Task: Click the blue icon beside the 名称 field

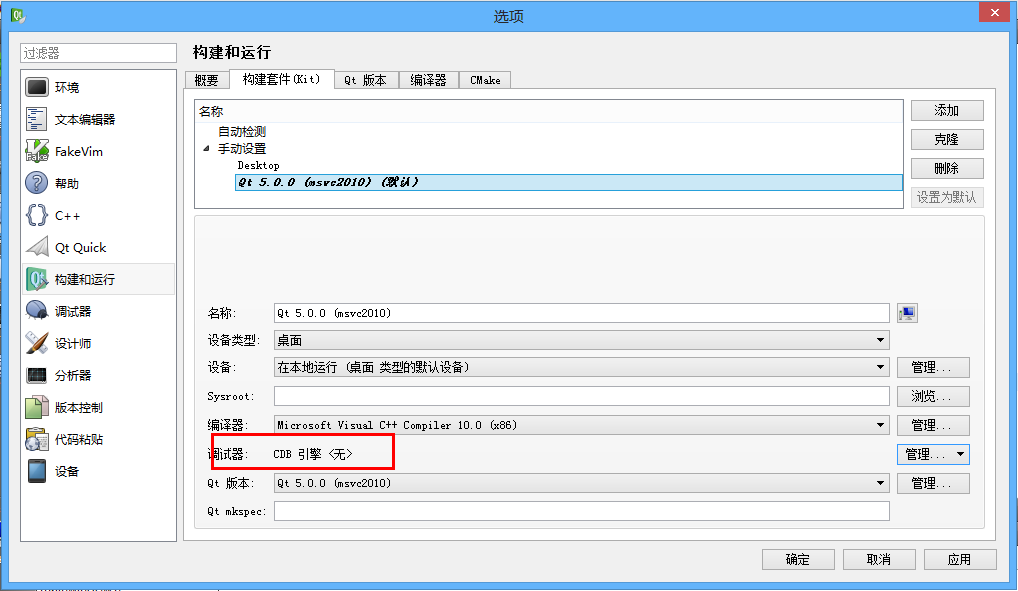Action: [x=907, y=313]
